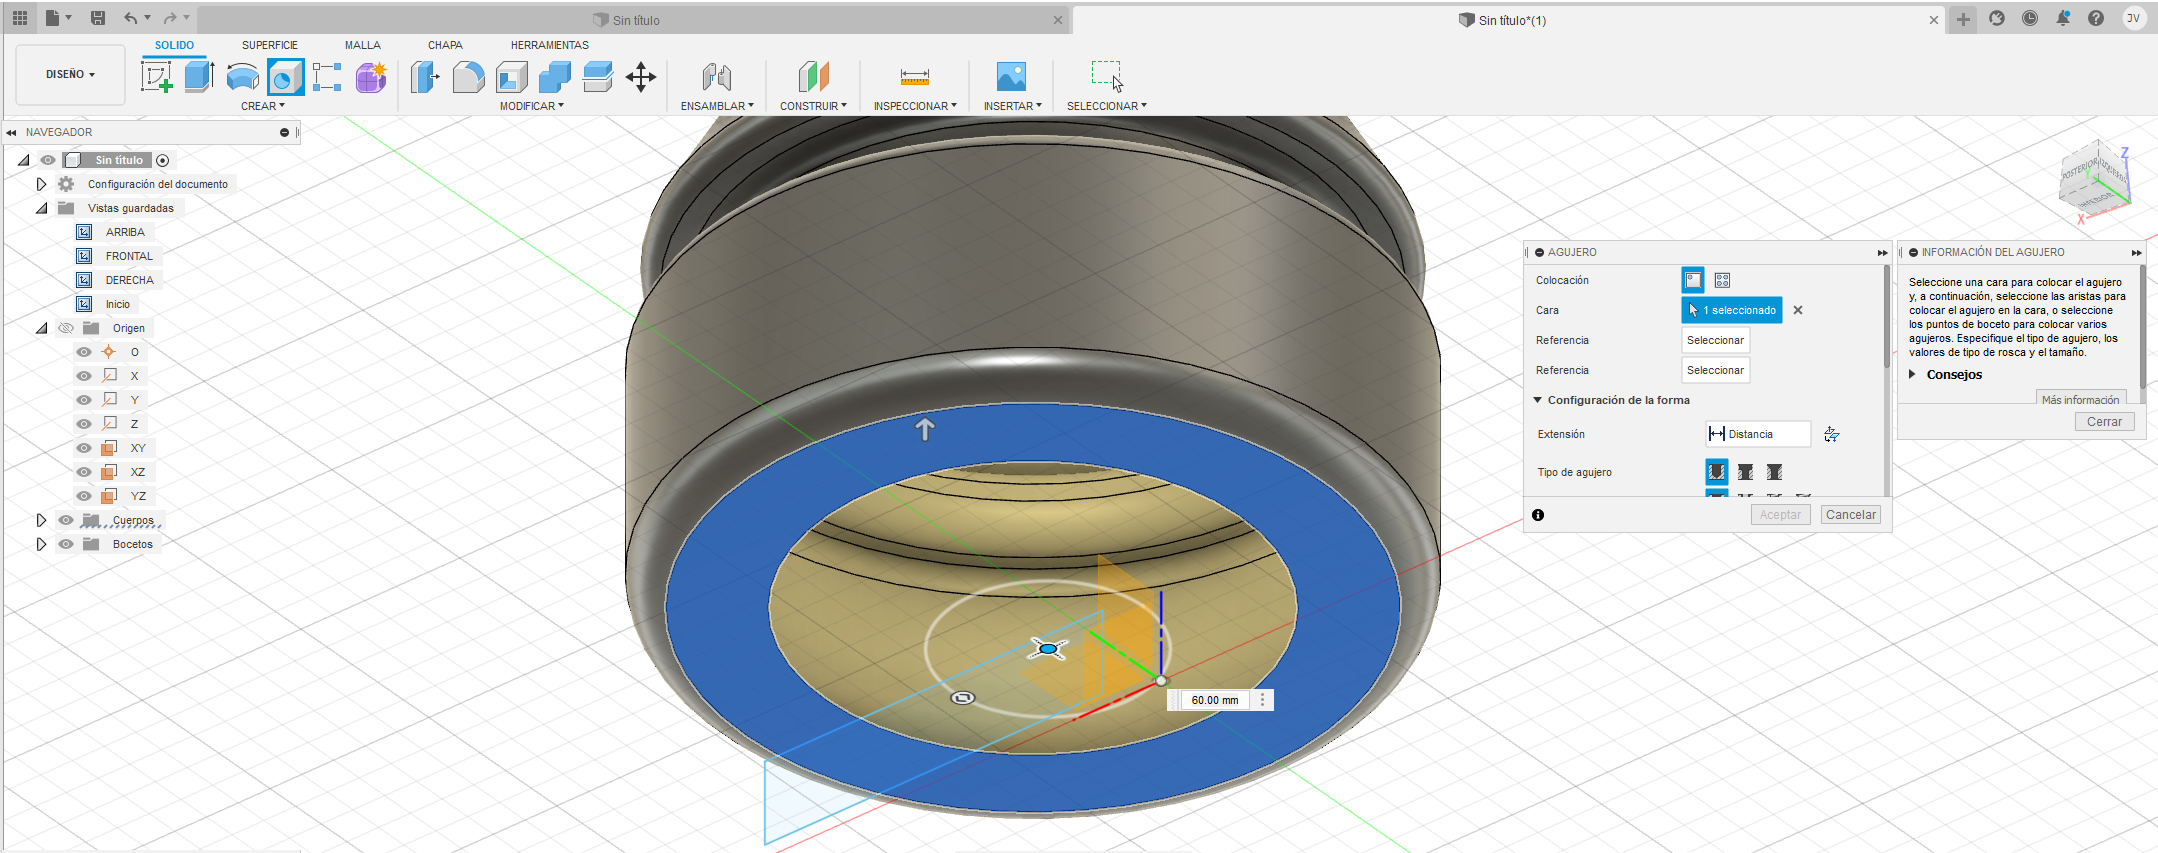
Task: Select the Press Pull tool
Action: click(x=425, y=77)
